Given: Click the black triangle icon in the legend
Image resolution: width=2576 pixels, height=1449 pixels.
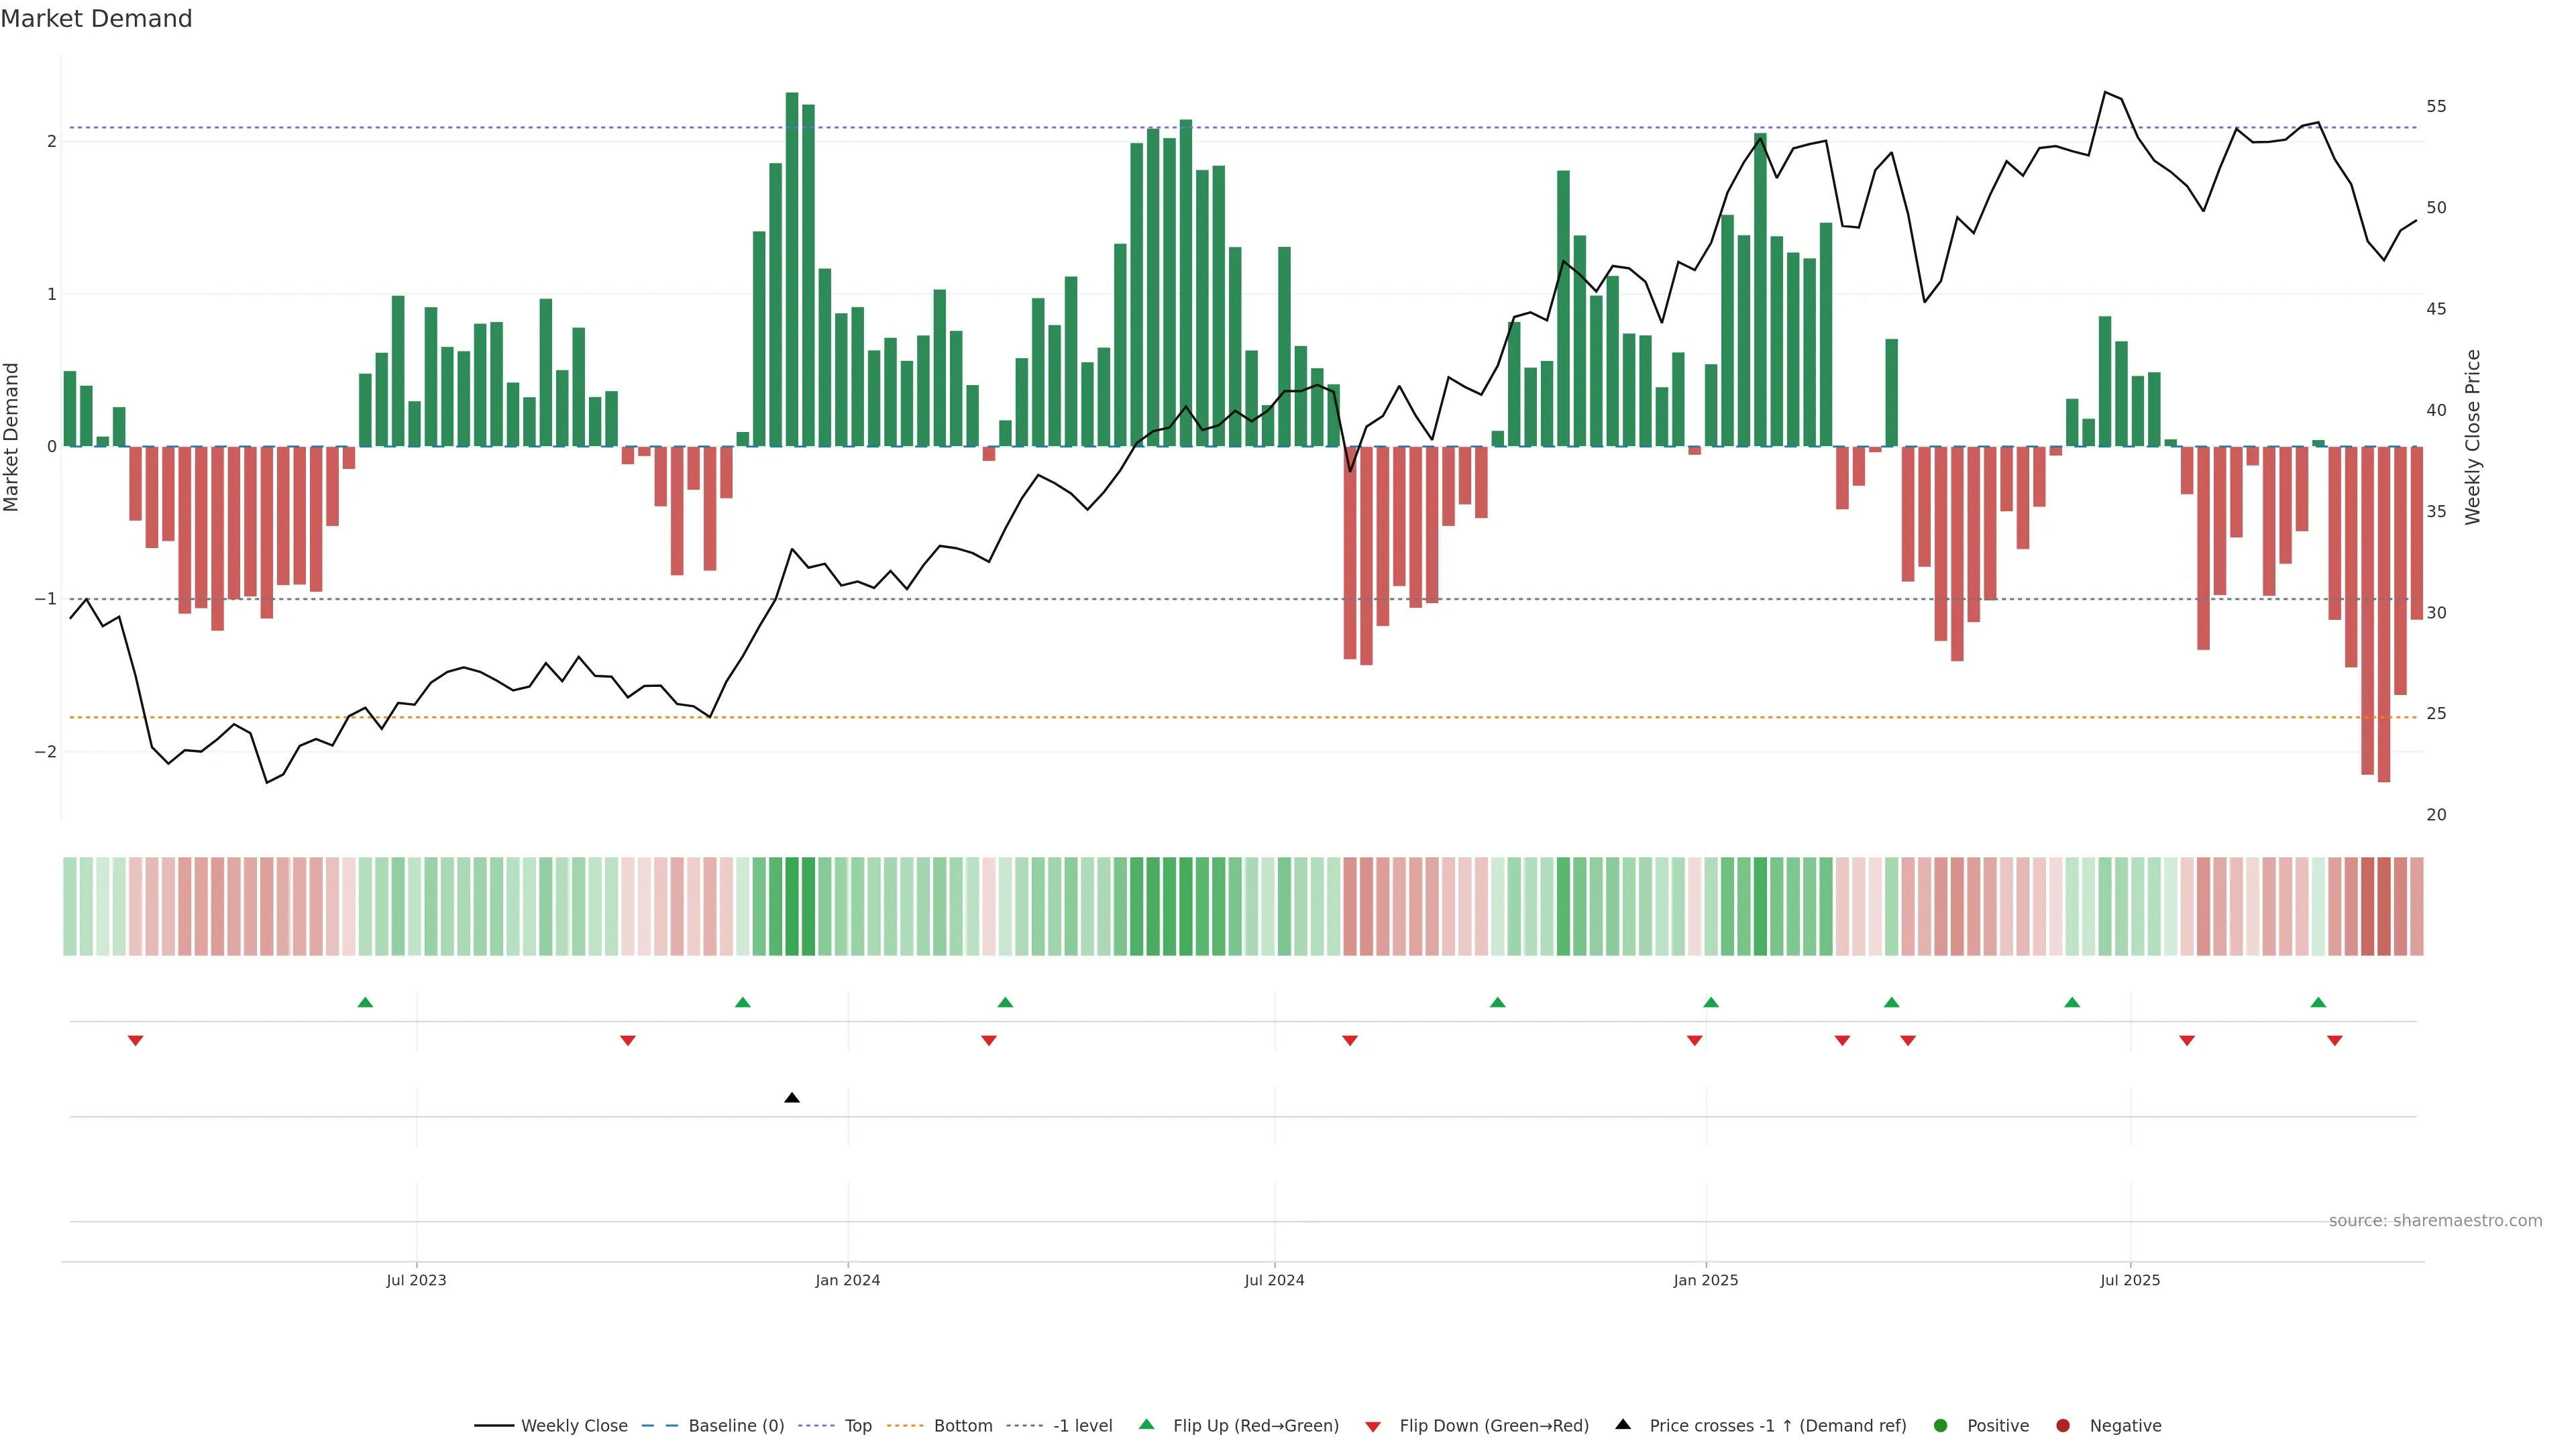Looking at the screenshot, I should (1623, 1425).
